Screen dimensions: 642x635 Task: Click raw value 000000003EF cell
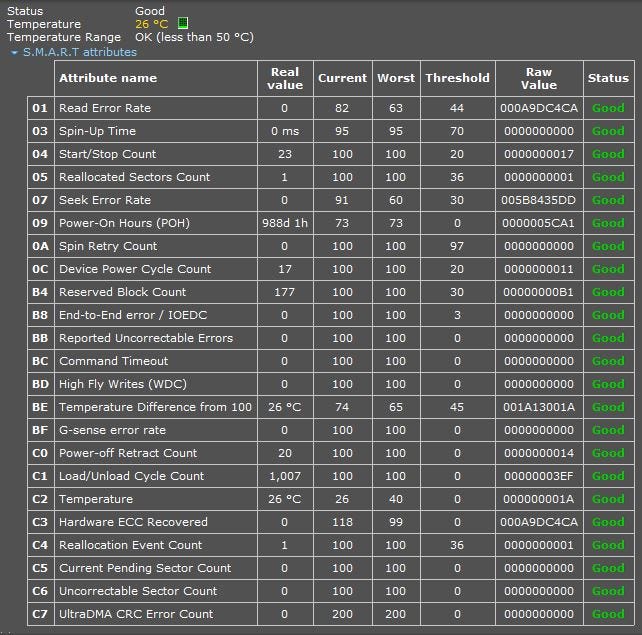[539, 476]
